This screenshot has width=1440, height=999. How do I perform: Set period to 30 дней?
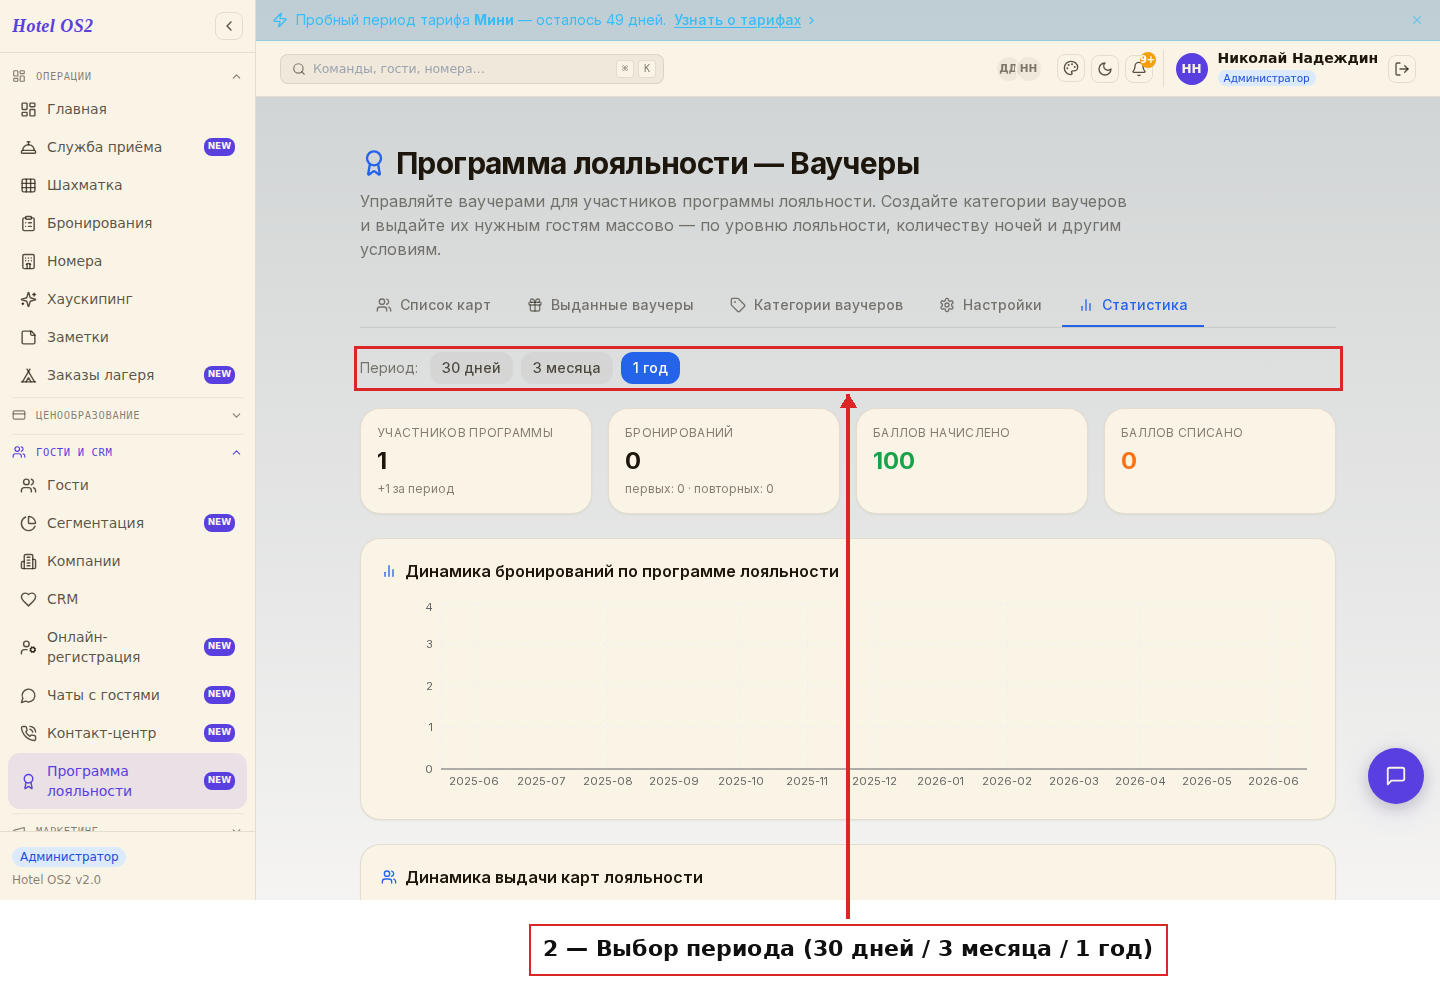pyautogui.click(x=471, y=368)
